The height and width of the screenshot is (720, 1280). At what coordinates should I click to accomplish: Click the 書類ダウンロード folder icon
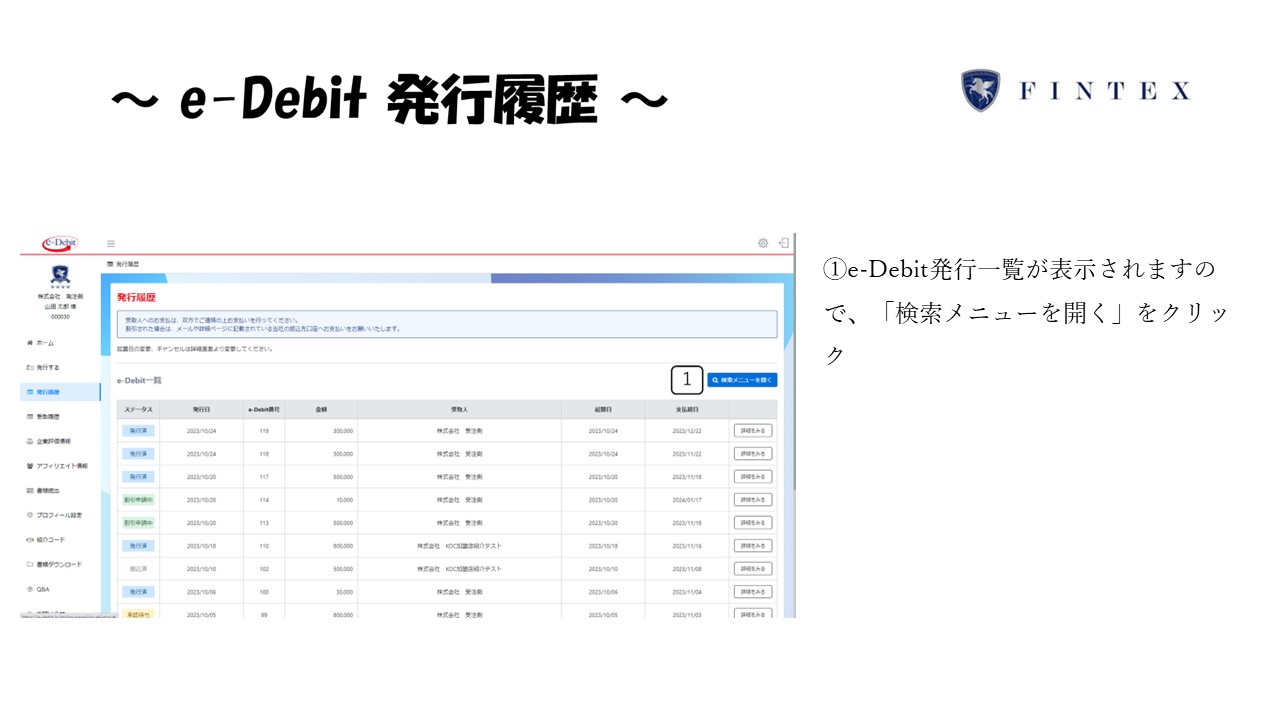[x=30, y=565]
